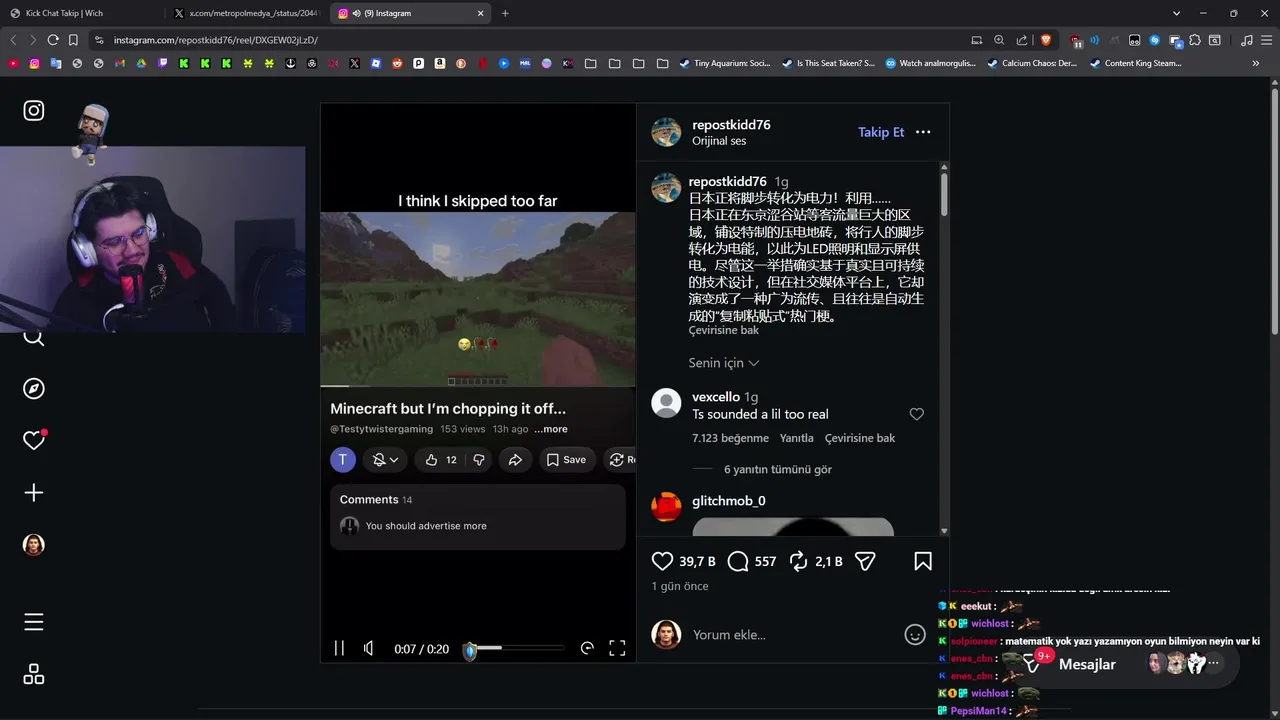Click the address bar URL
The height and width of the screenshot is (720, 1280).
pyautogui.click(x=215, y=40)
